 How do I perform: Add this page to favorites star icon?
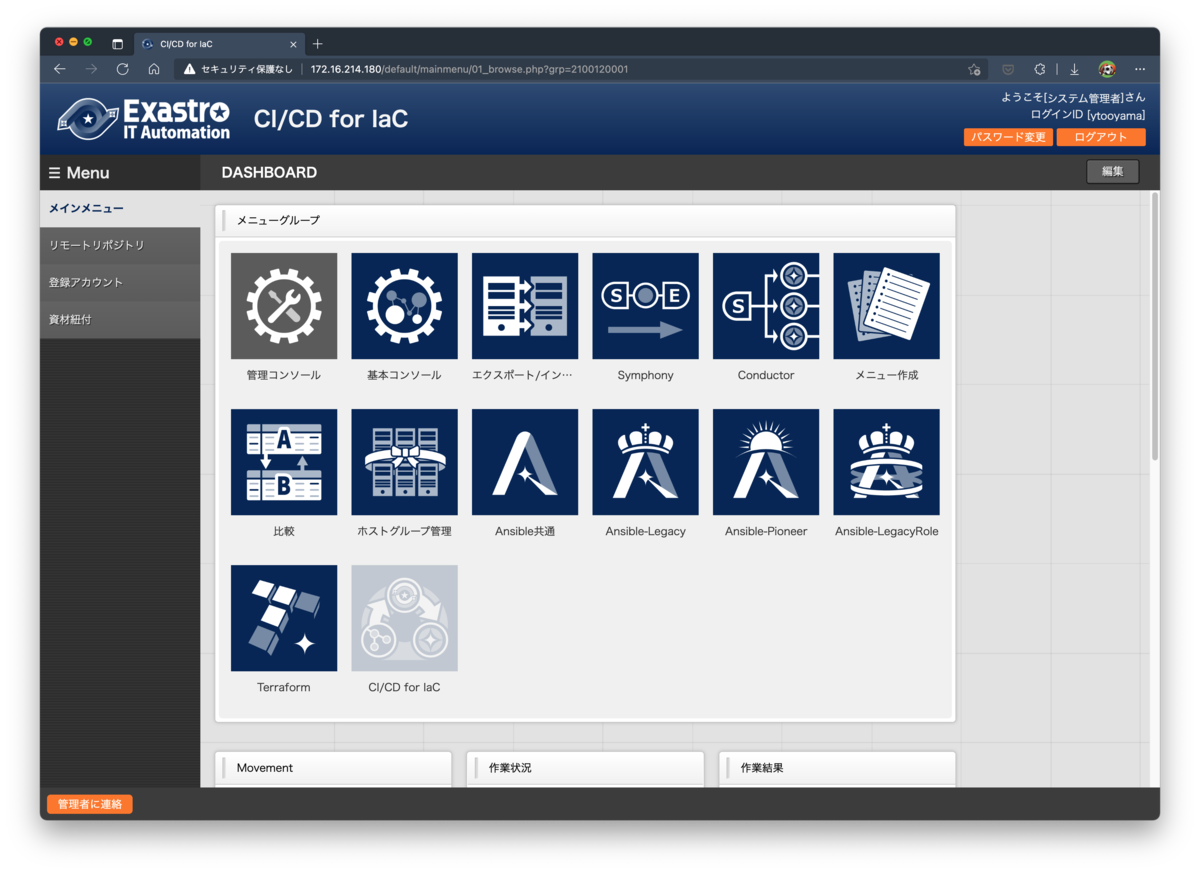tap(974, 70)
